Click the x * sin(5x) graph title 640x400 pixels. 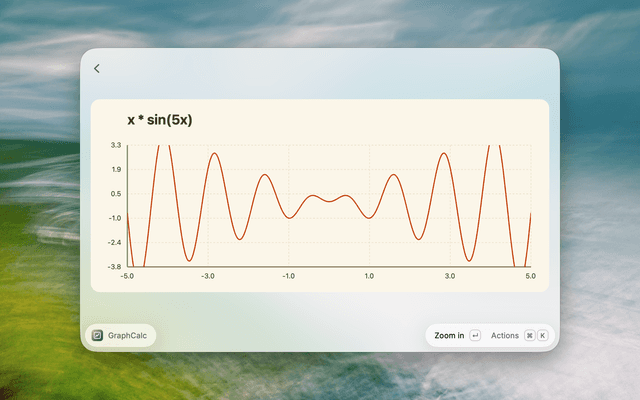click(x=160, y=120)
